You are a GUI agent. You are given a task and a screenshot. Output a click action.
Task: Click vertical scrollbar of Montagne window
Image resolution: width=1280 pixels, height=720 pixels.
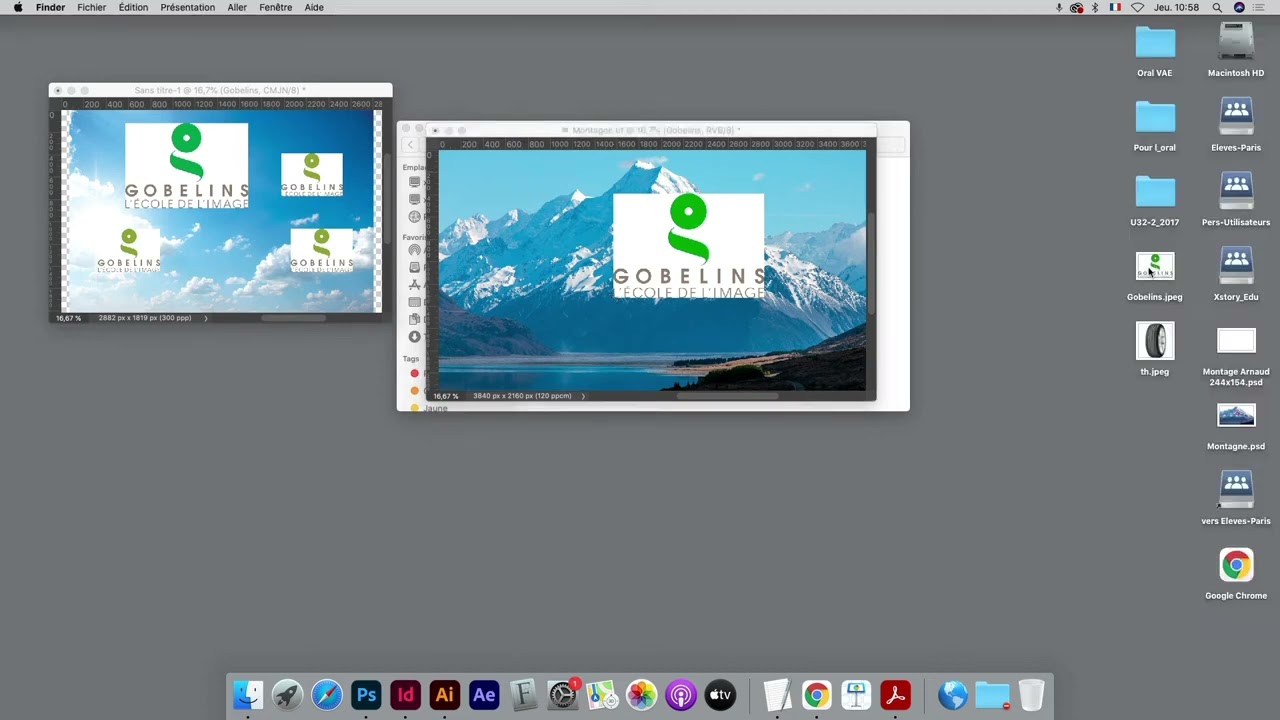pyautogui.click(x=871, y=265)
